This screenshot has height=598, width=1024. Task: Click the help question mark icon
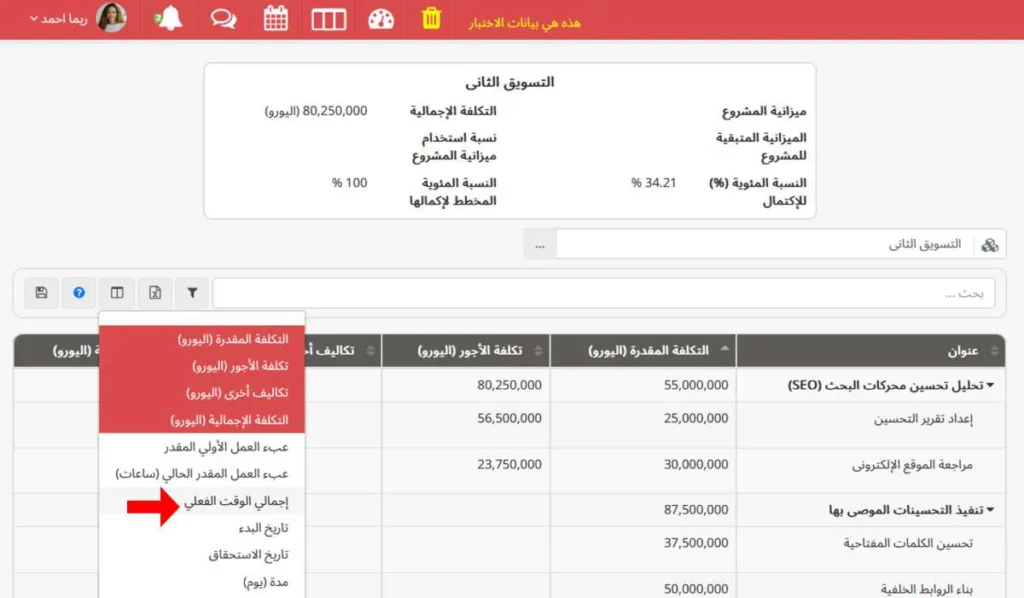(x=79, y=292)
